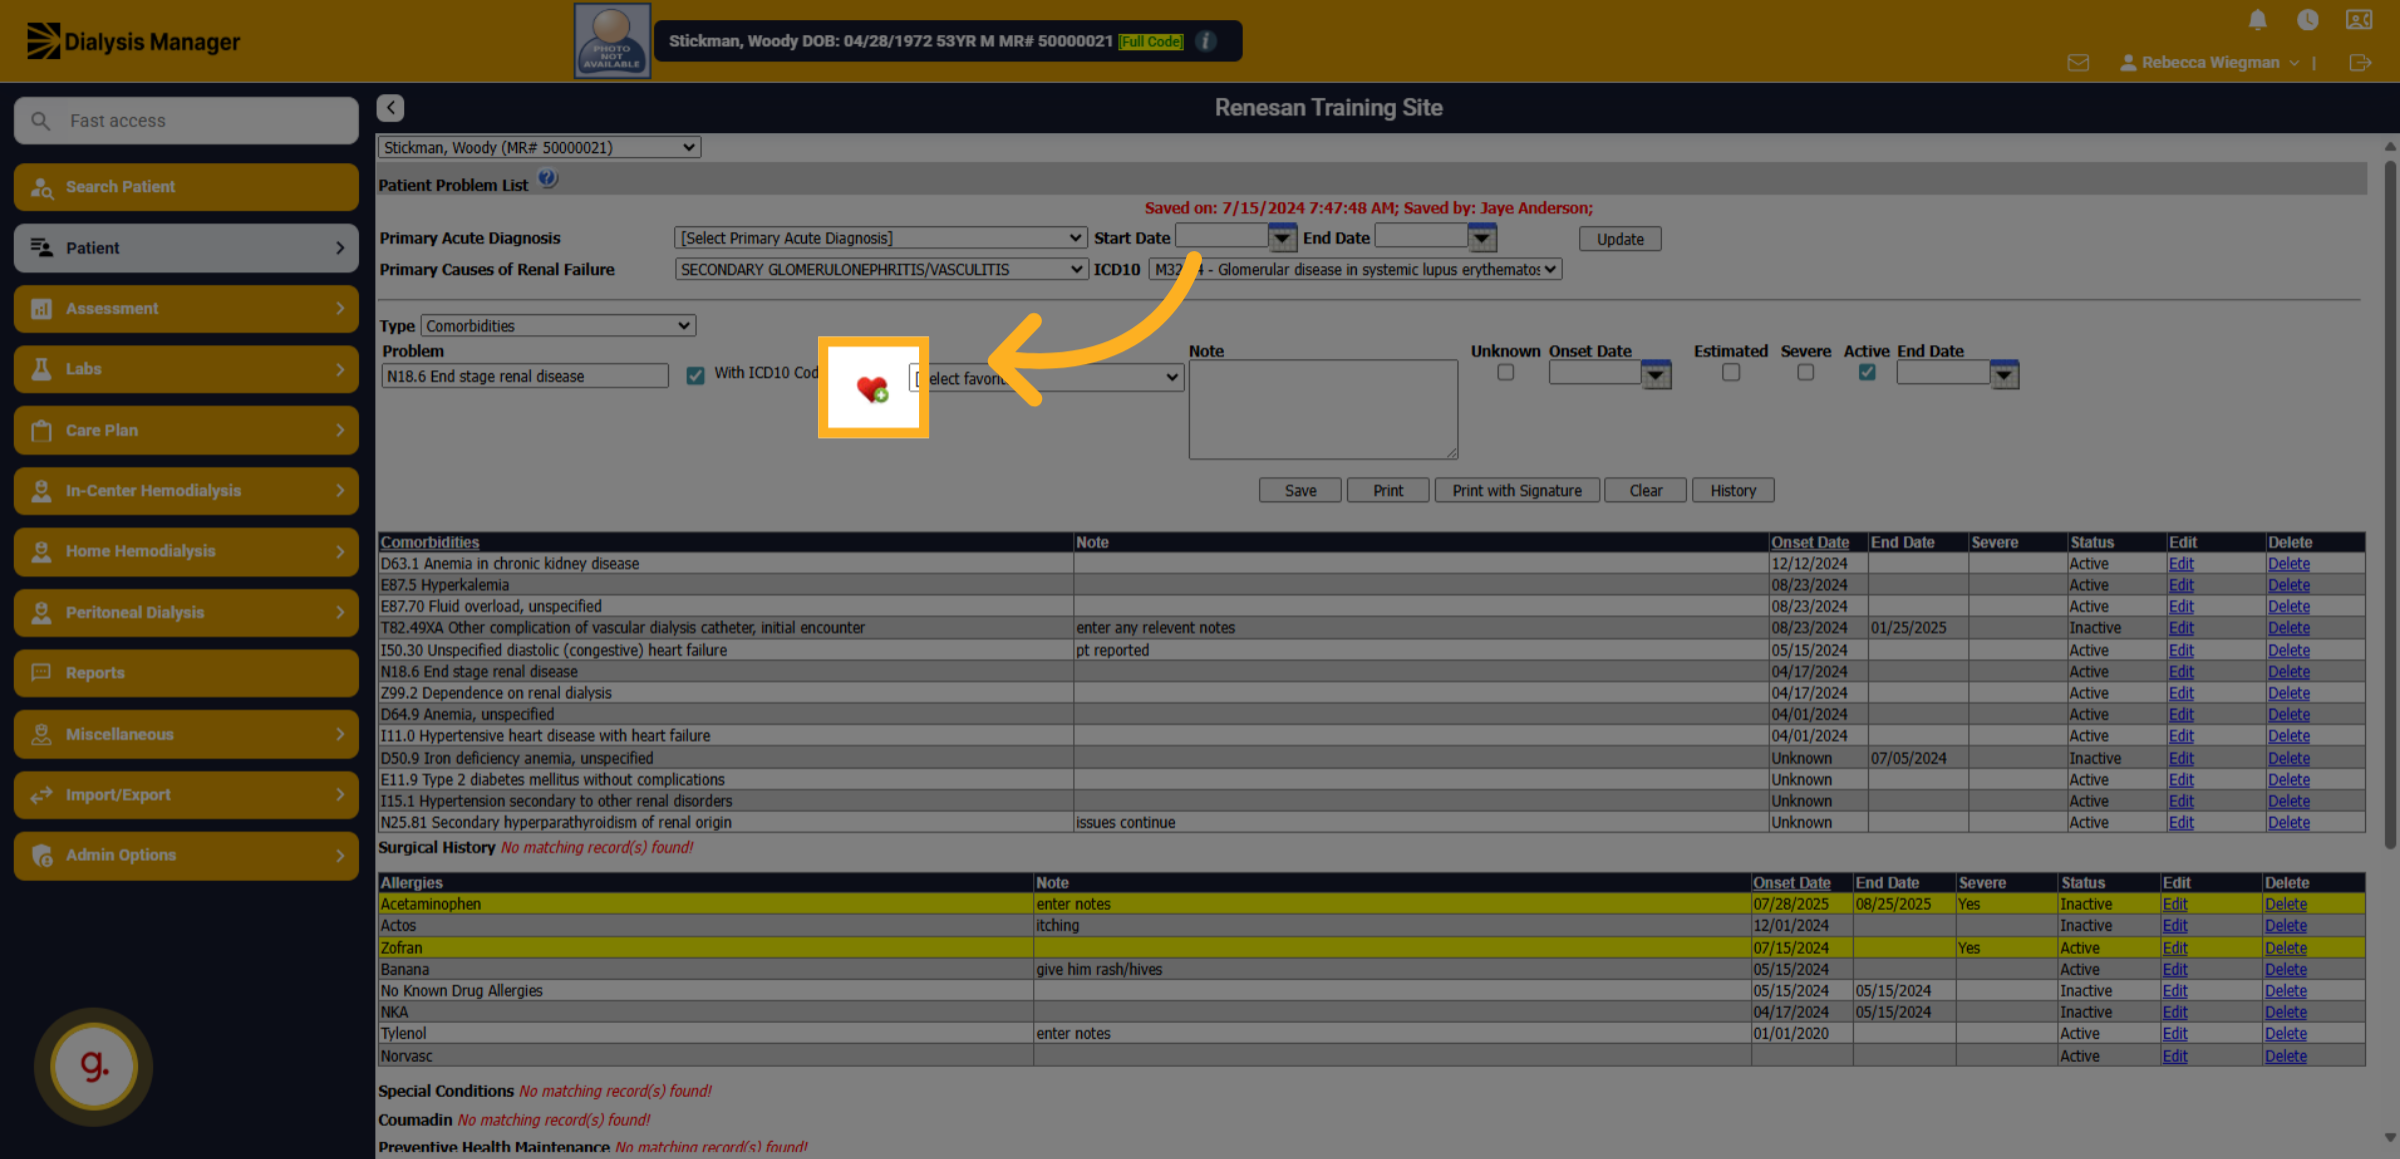
Task: Uncheck the Active checkbox
Action: [x=1866, y=372]
